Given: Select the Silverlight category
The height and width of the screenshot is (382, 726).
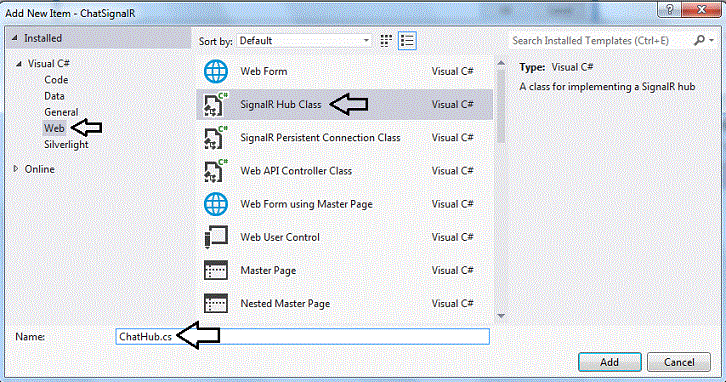Looking at the screenshot, I should [x=66, y=144].
